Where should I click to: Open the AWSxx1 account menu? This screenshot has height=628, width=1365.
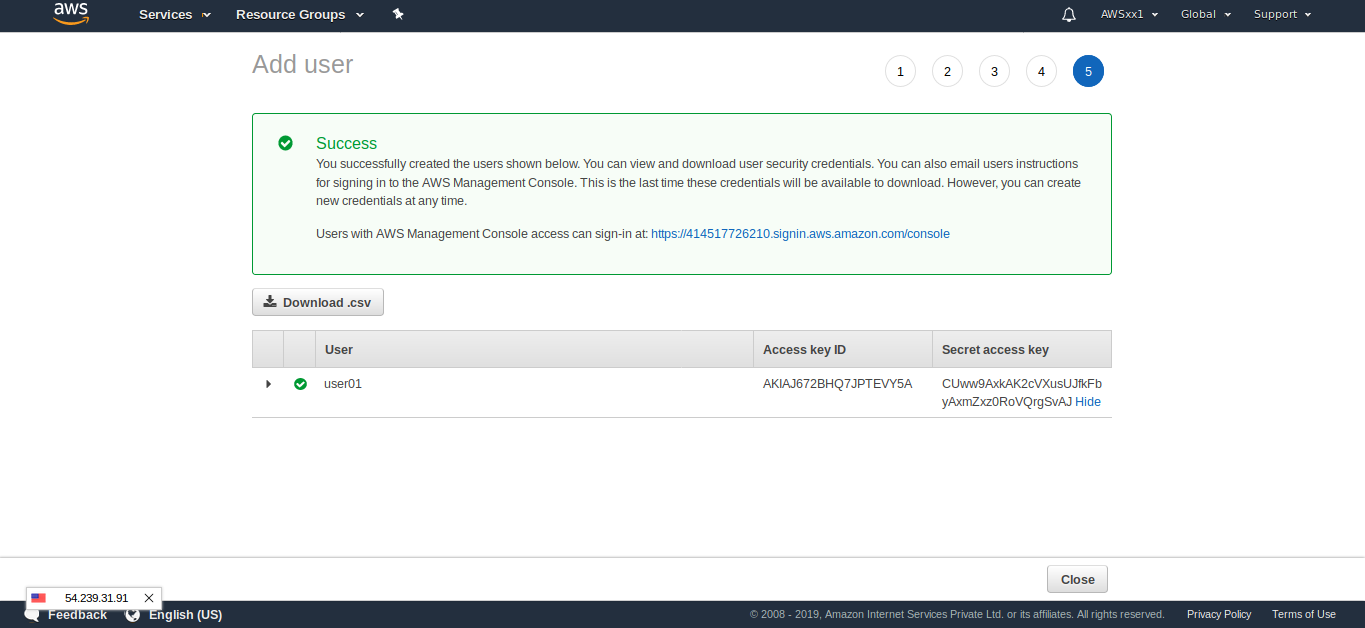click(x=1129, y=15)
